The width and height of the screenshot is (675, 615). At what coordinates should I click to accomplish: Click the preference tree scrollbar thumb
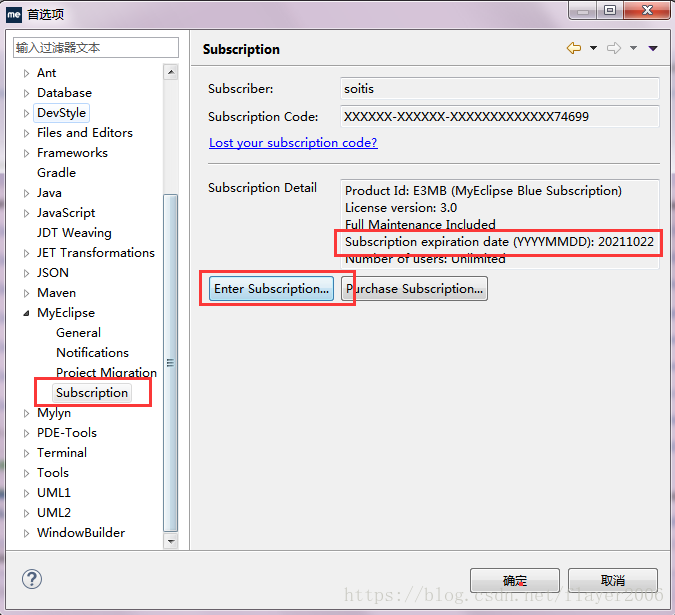(x=171, y=363)
